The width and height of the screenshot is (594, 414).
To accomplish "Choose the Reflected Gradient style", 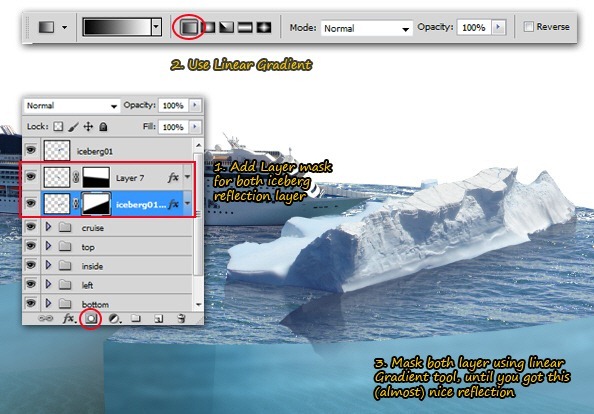I will (245, 27).
